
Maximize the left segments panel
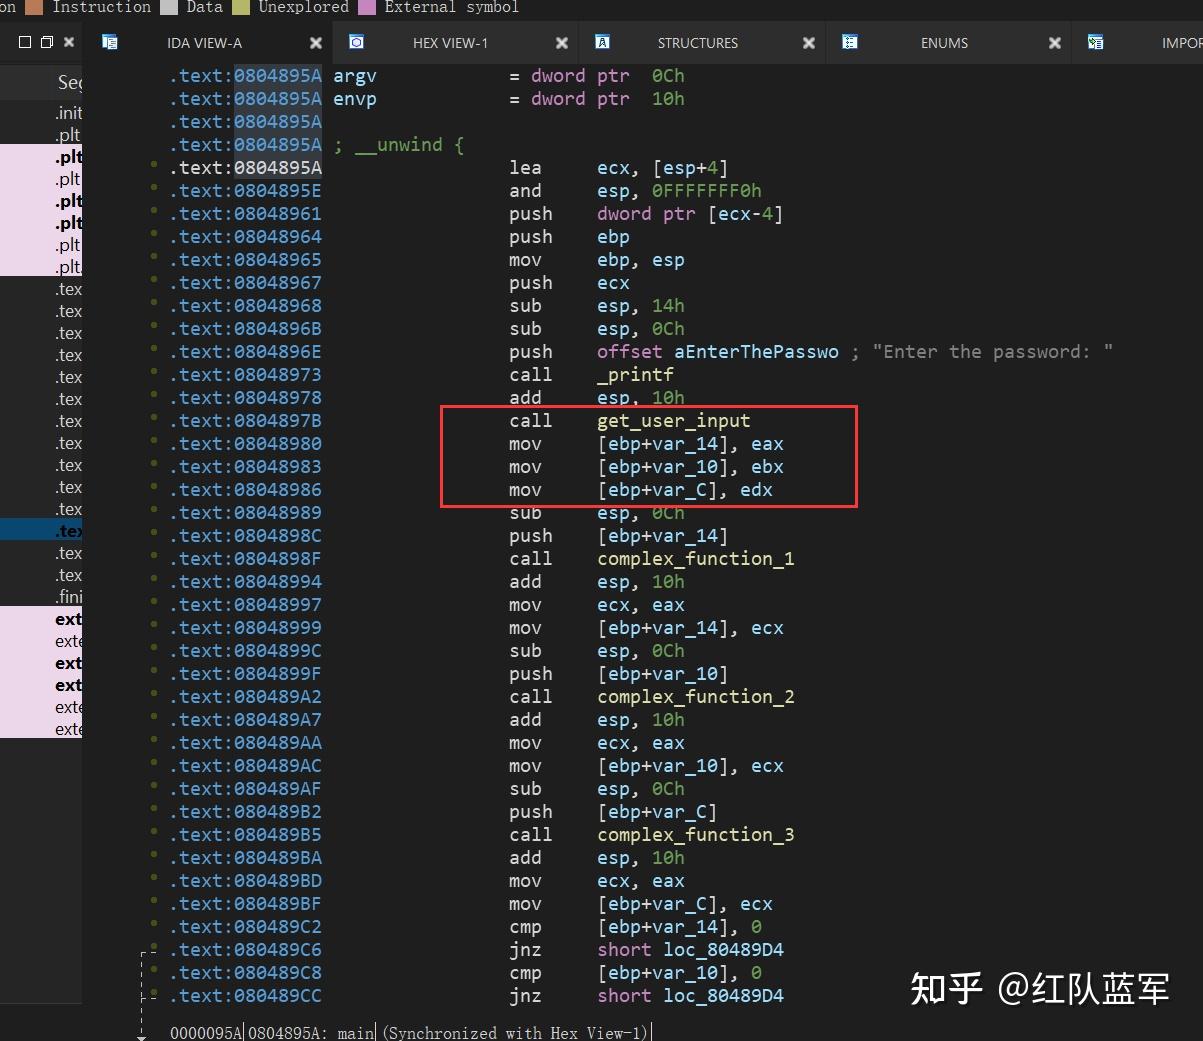[25, 42]
